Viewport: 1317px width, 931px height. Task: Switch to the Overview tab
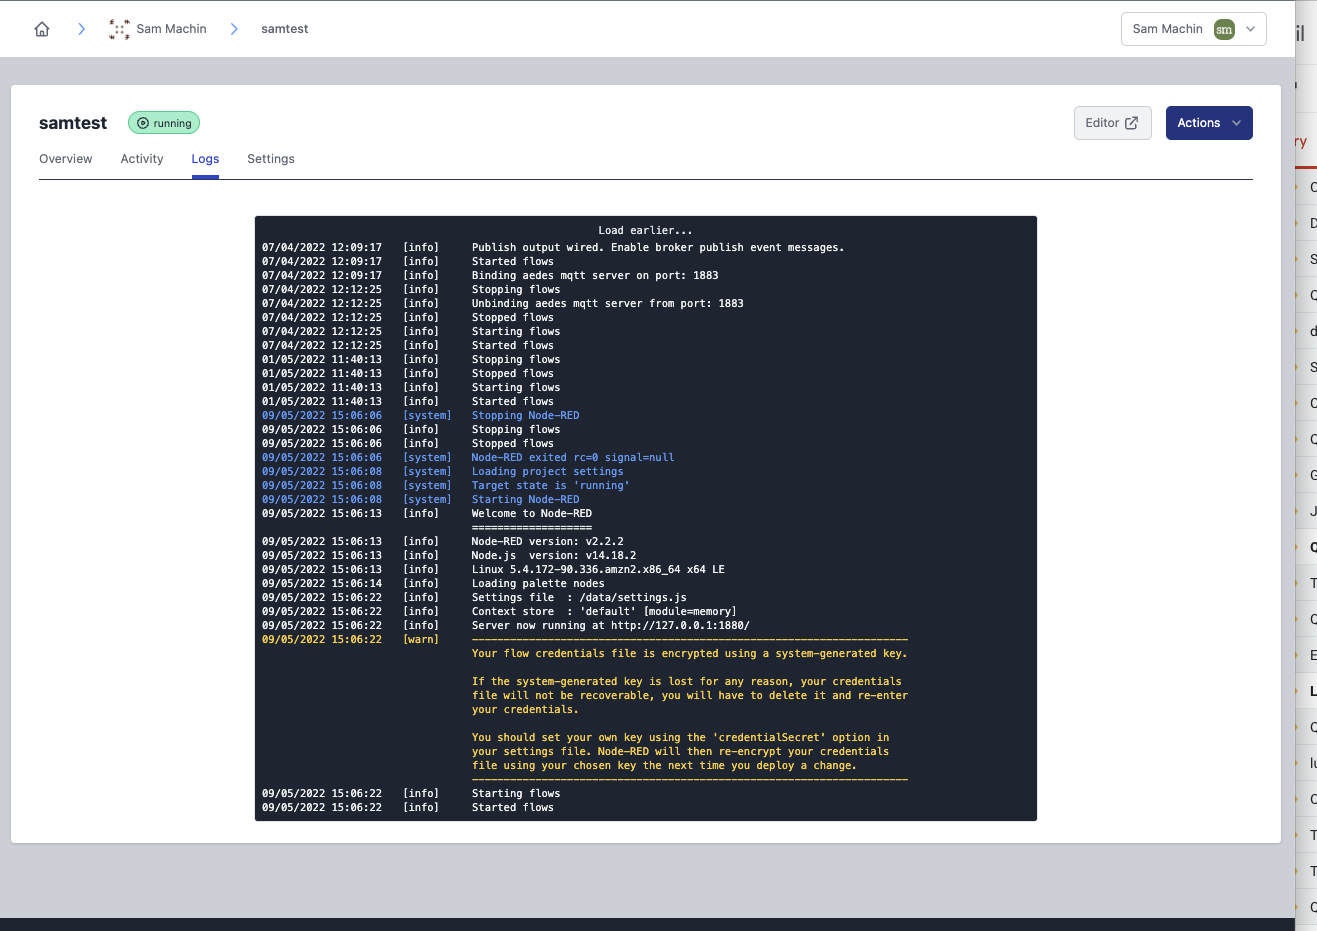65,159
